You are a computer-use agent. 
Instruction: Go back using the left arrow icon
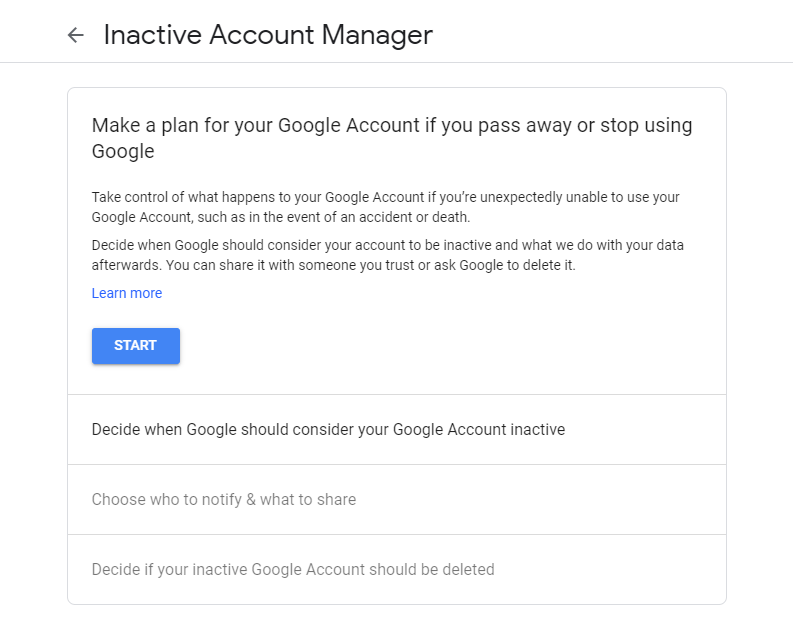point(75,35)
